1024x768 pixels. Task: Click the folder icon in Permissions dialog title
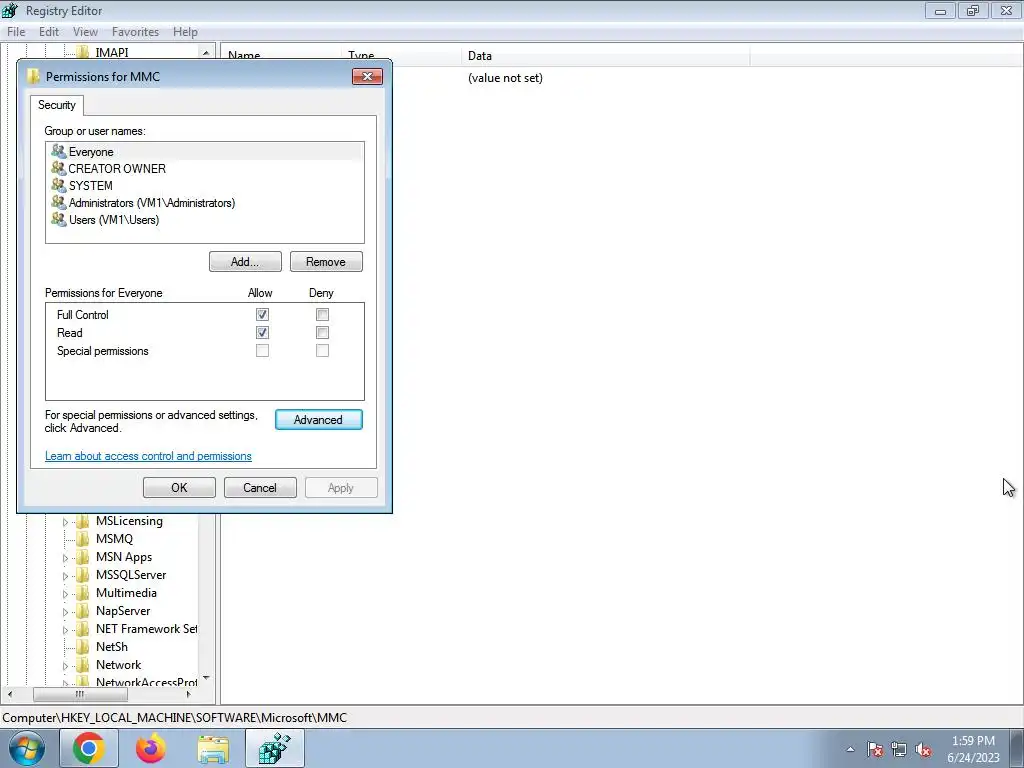click(33, 76)
